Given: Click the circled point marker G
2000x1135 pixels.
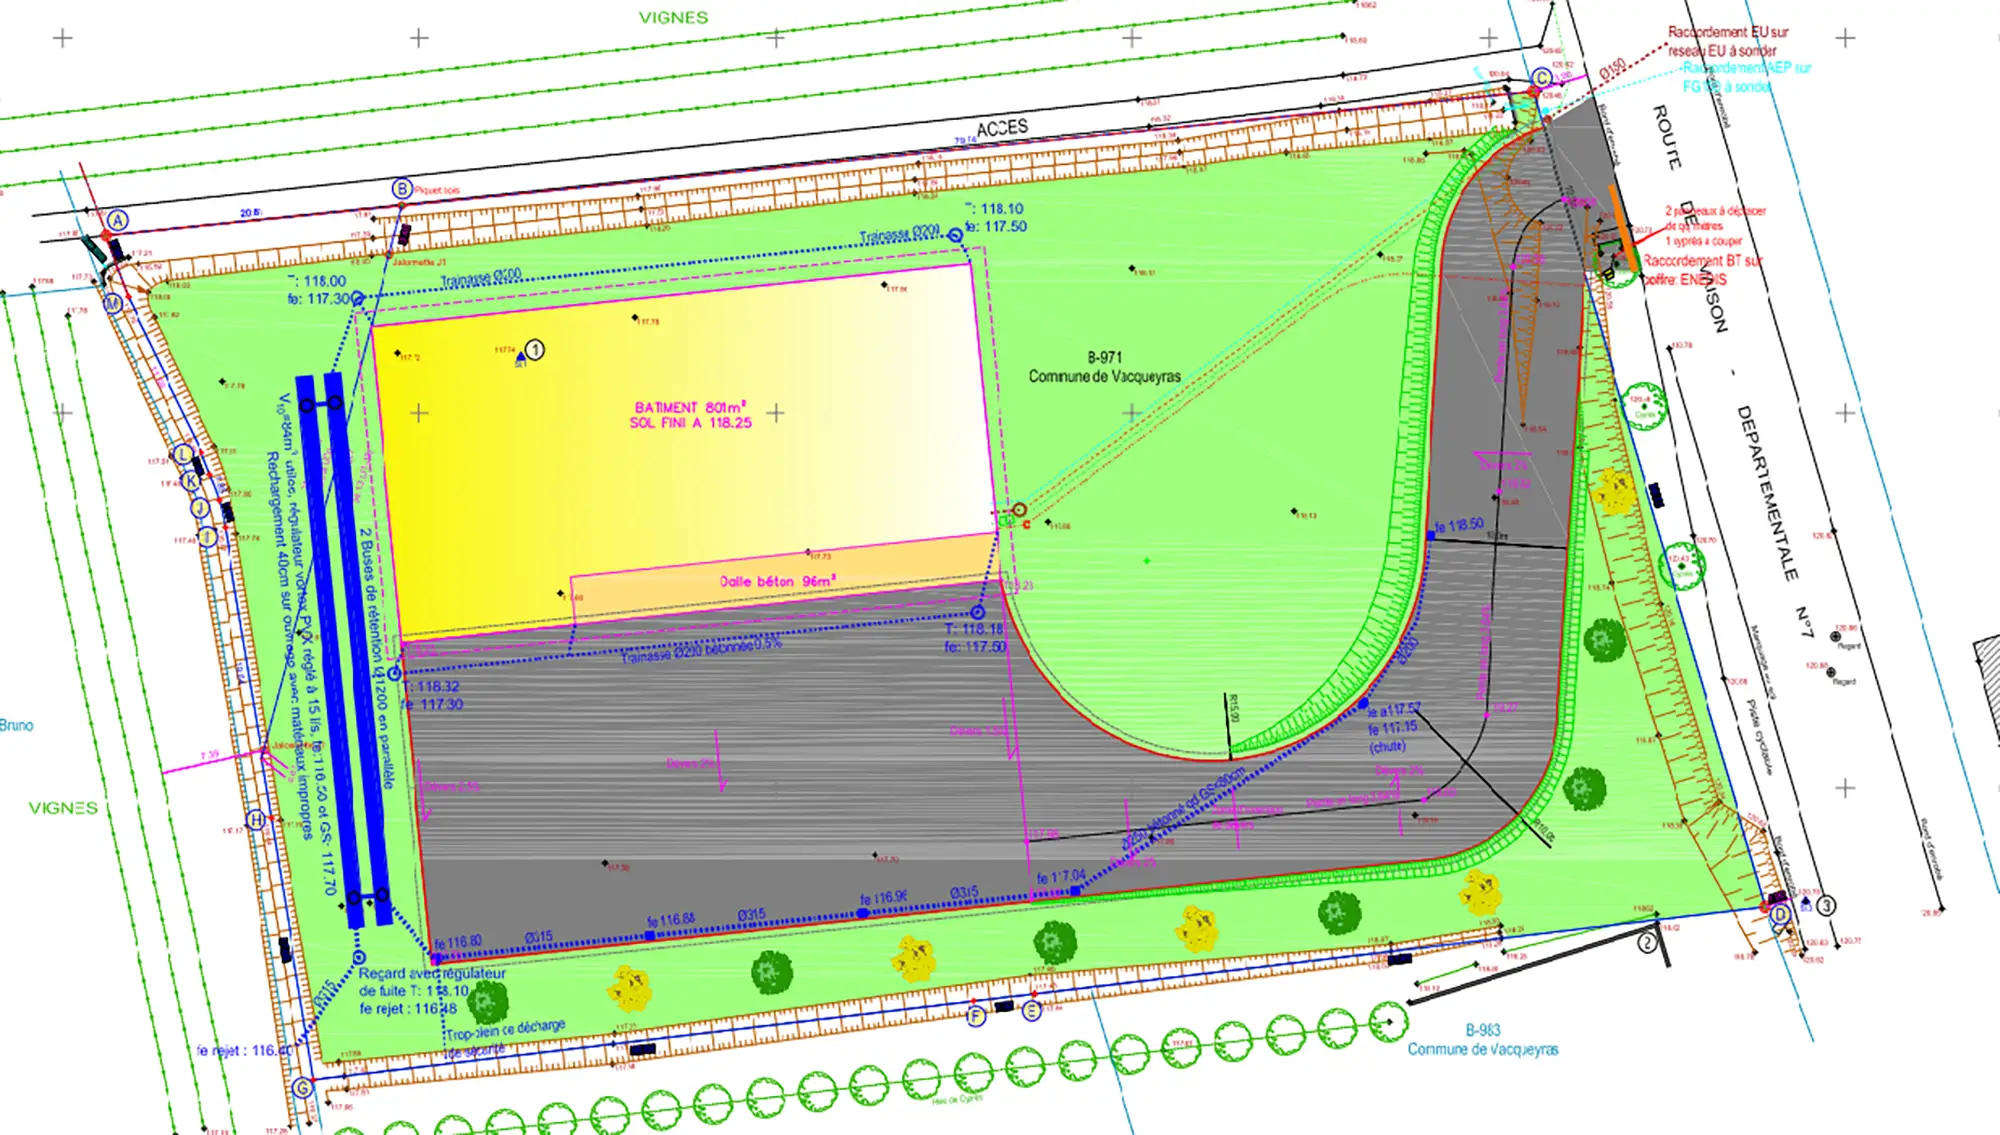Looking at the screenshot, I should pyautogui.click(x=302, y=1088).
